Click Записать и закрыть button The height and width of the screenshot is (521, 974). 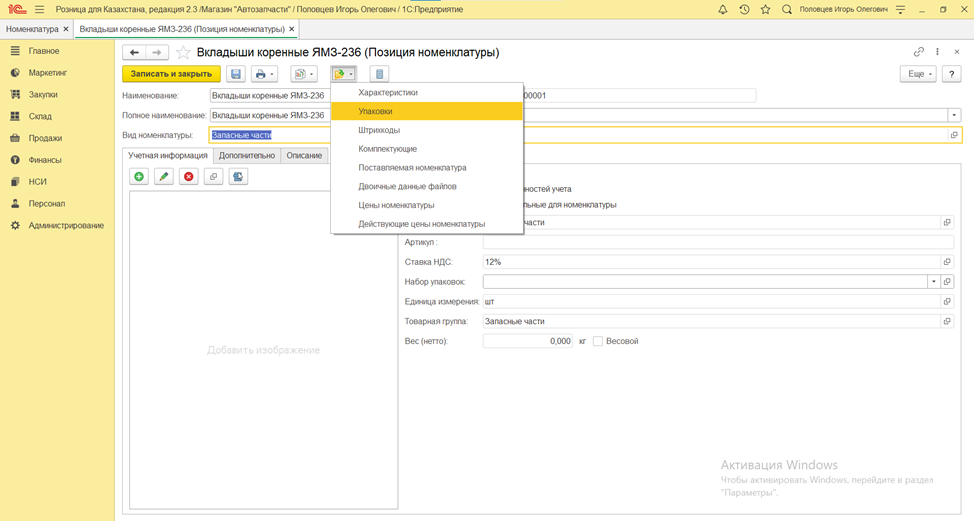point(171,74)
